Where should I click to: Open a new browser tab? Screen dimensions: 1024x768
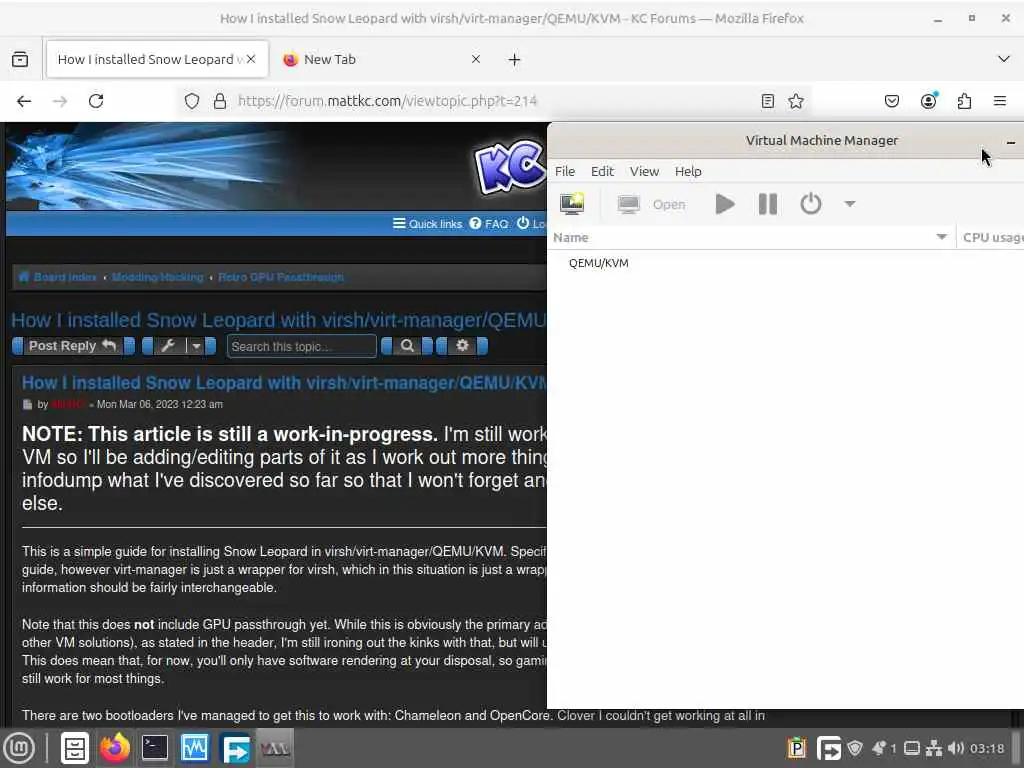[x=515, y=59]
